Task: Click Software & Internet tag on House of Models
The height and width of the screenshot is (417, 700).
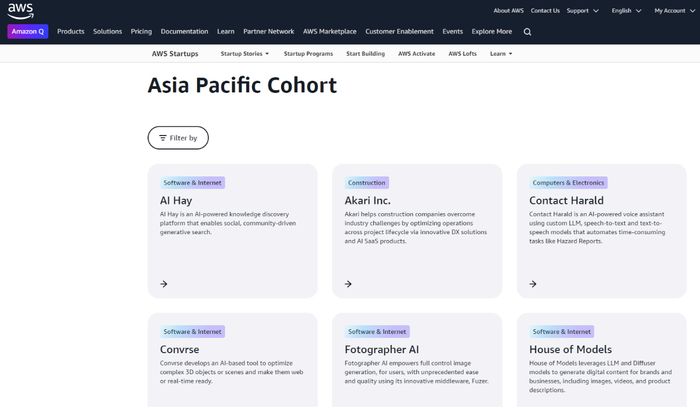Action: click(x=562, y=332)
